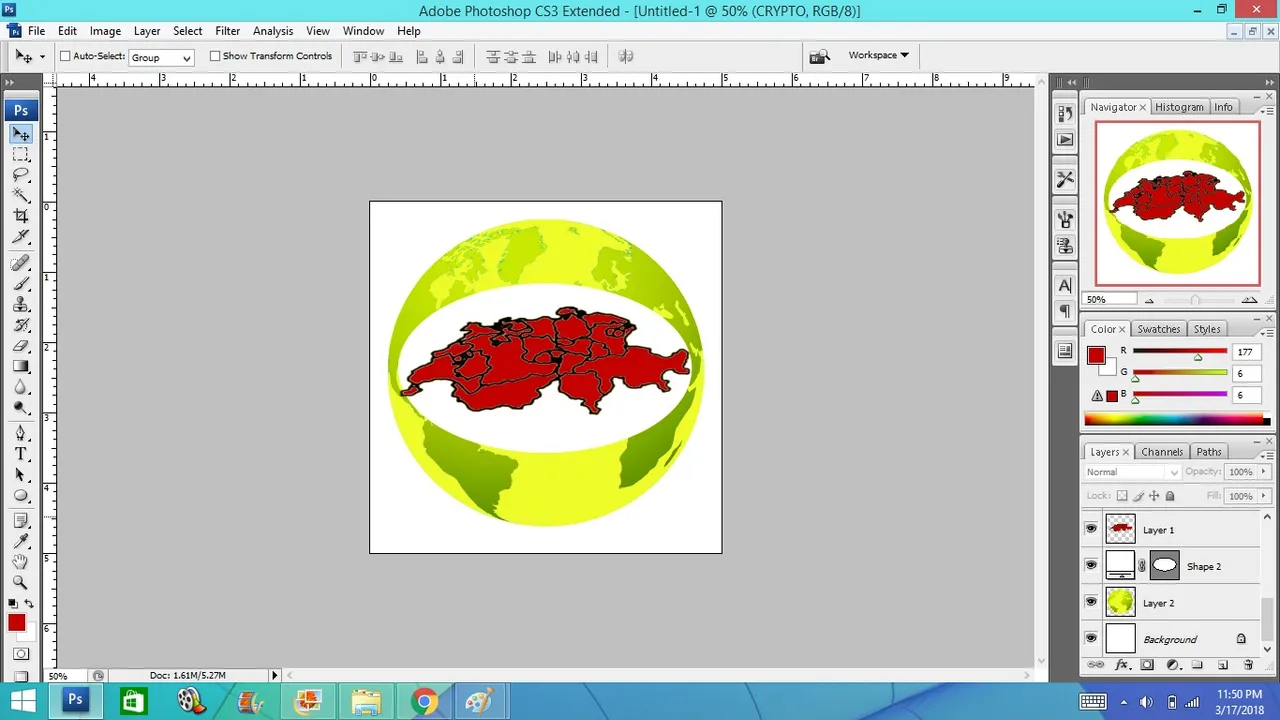Click the Navigator zoom slider
Image resolution: width=1280 pixels, height=720 pixels.
tap(1195, 300)
